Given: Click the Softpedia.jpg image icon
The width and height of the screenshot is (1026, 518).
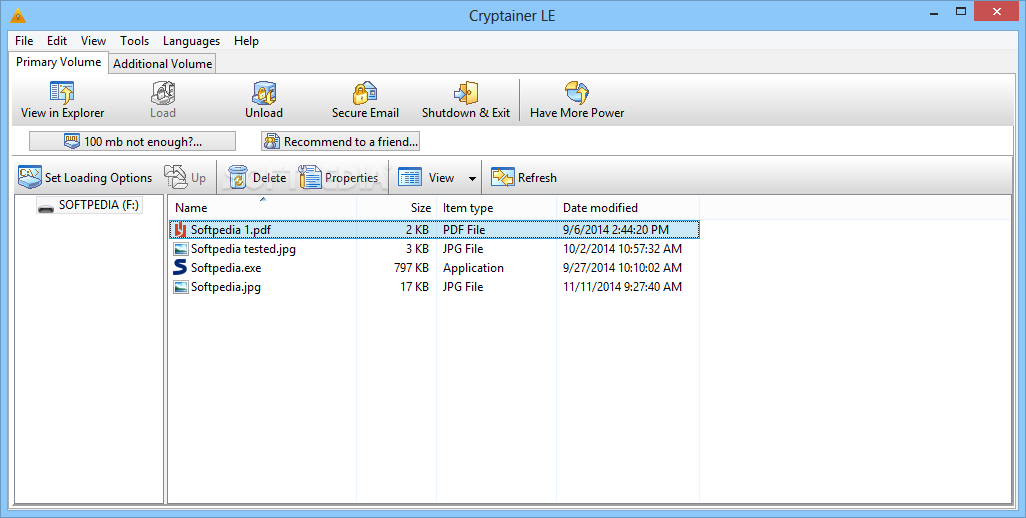Looking at the screenshot, I should pyautogui.click(x=181, y=286).
